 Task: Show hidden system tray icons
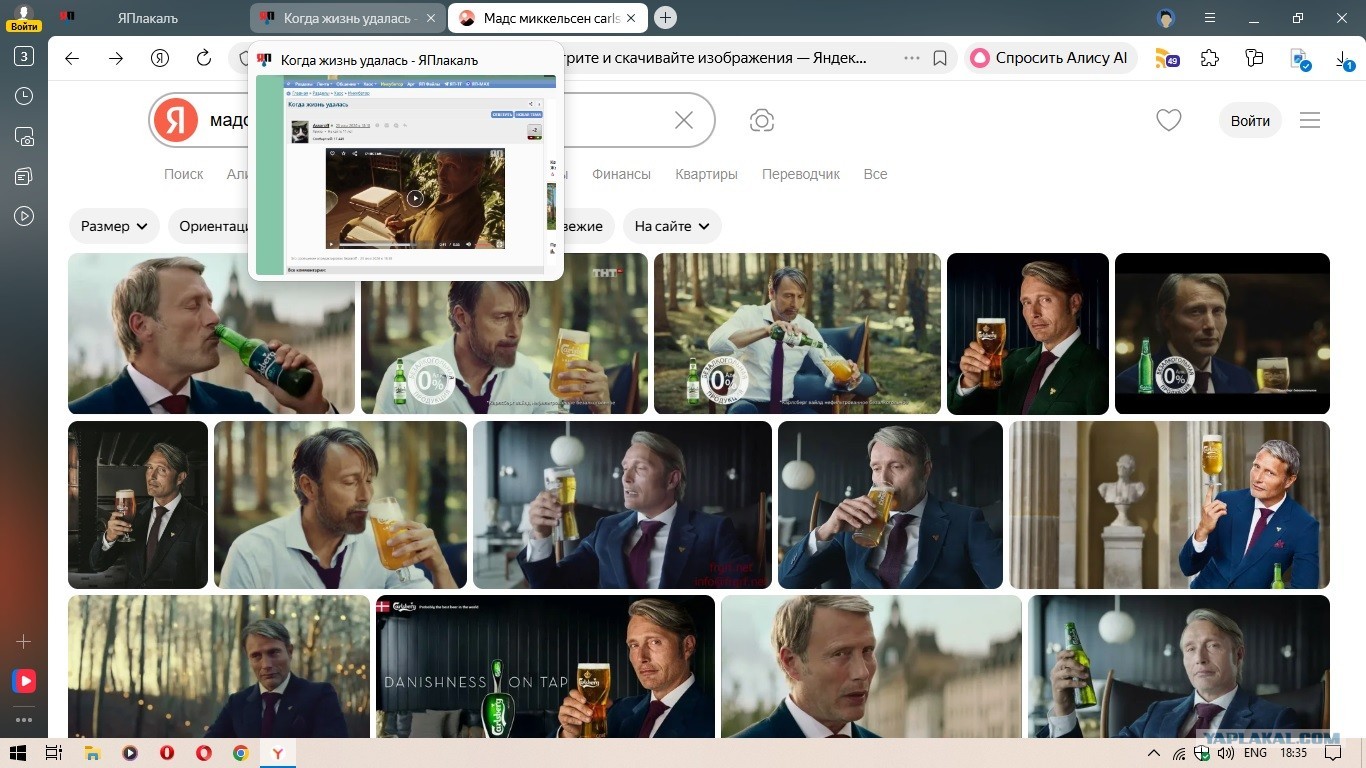[1154, 753]
